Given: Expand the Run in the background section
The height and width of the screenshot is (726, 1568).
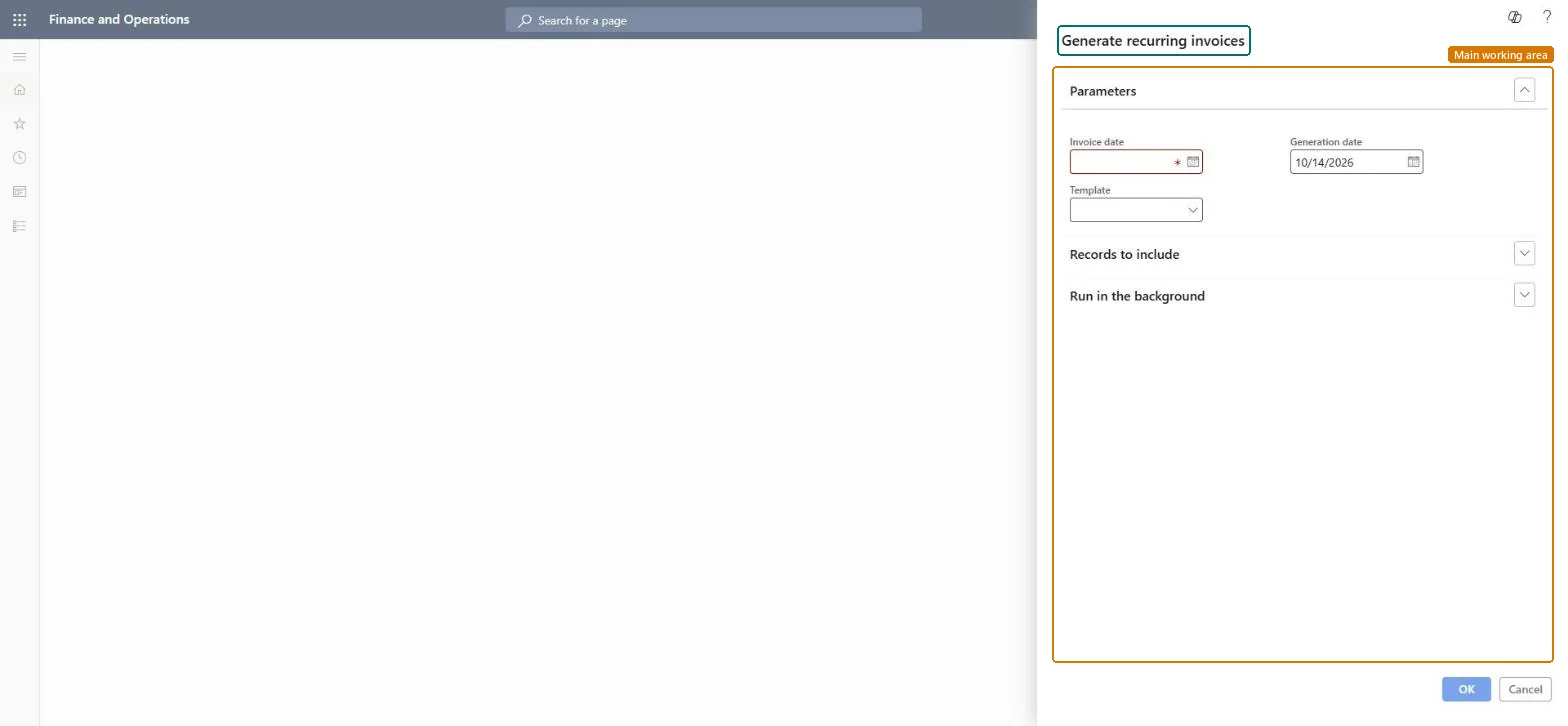Looking at the screenshot, I should pos(1524,295).
